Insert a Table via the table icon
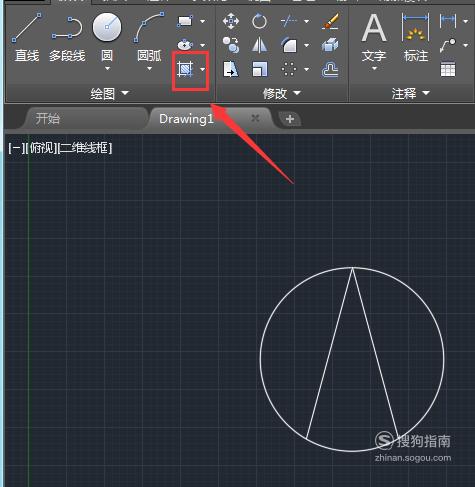The image size is (475, 487). coord(448,69)
